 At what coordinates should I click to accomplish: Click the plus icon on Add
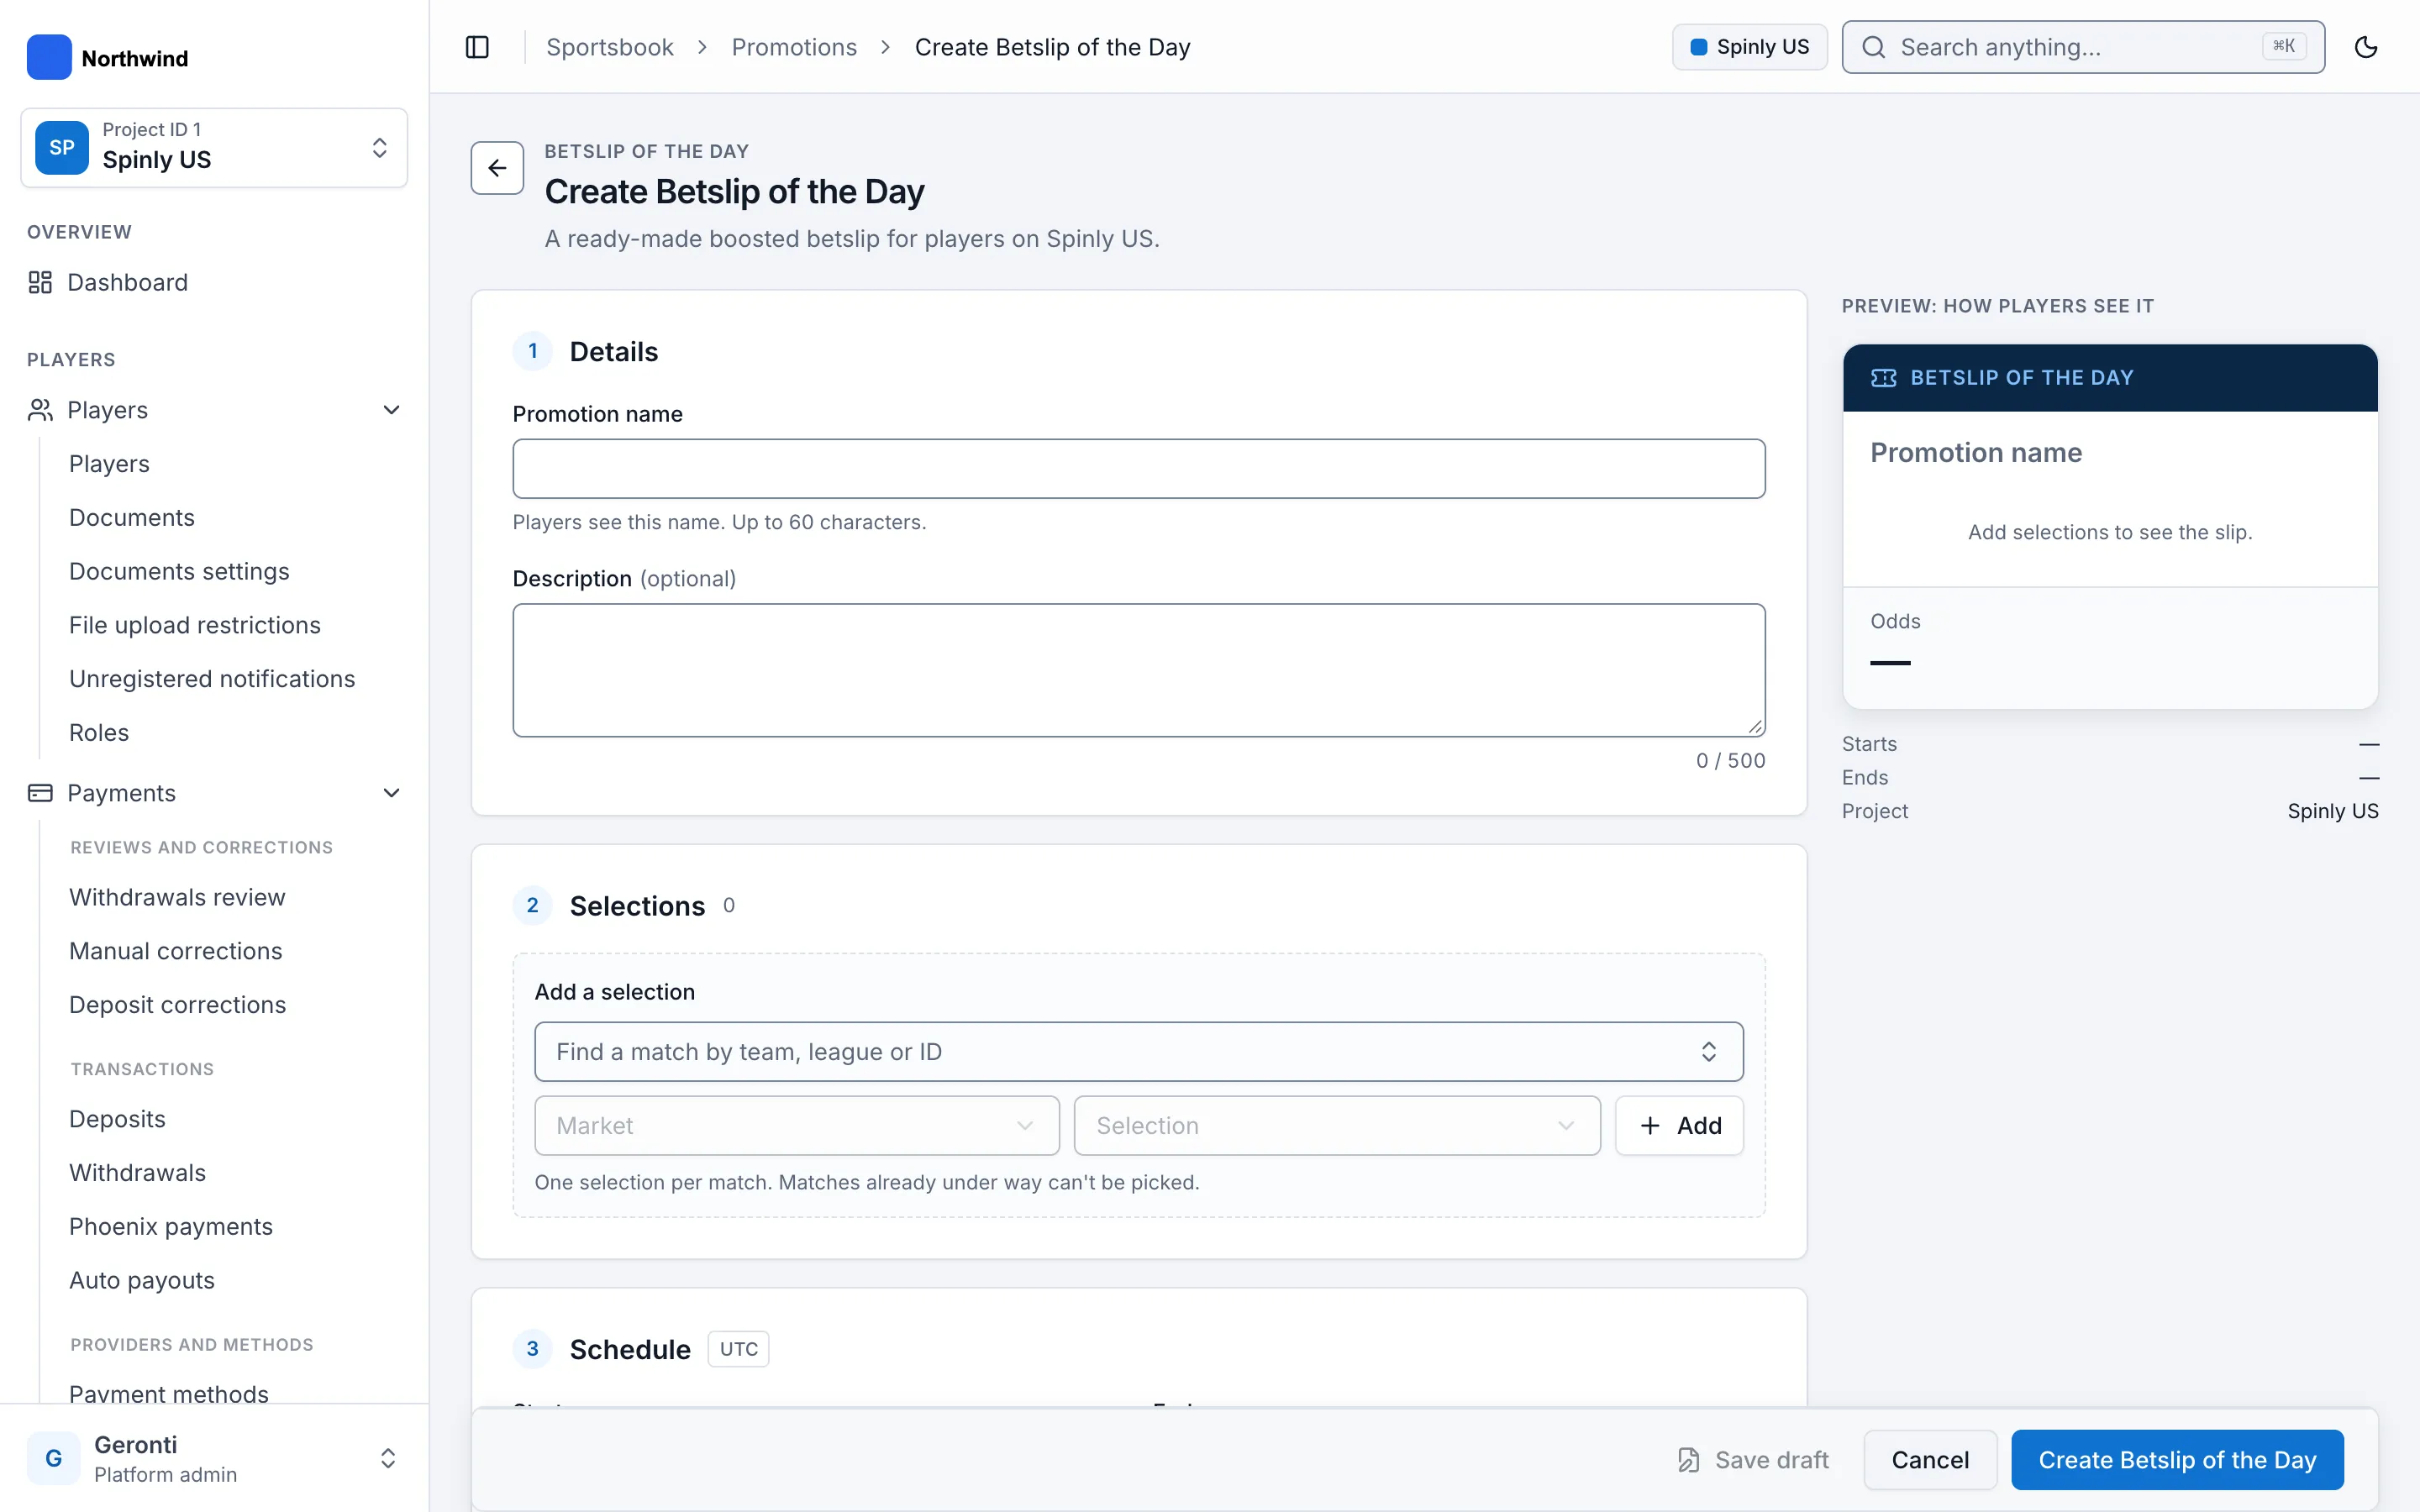[1650, 1126]
